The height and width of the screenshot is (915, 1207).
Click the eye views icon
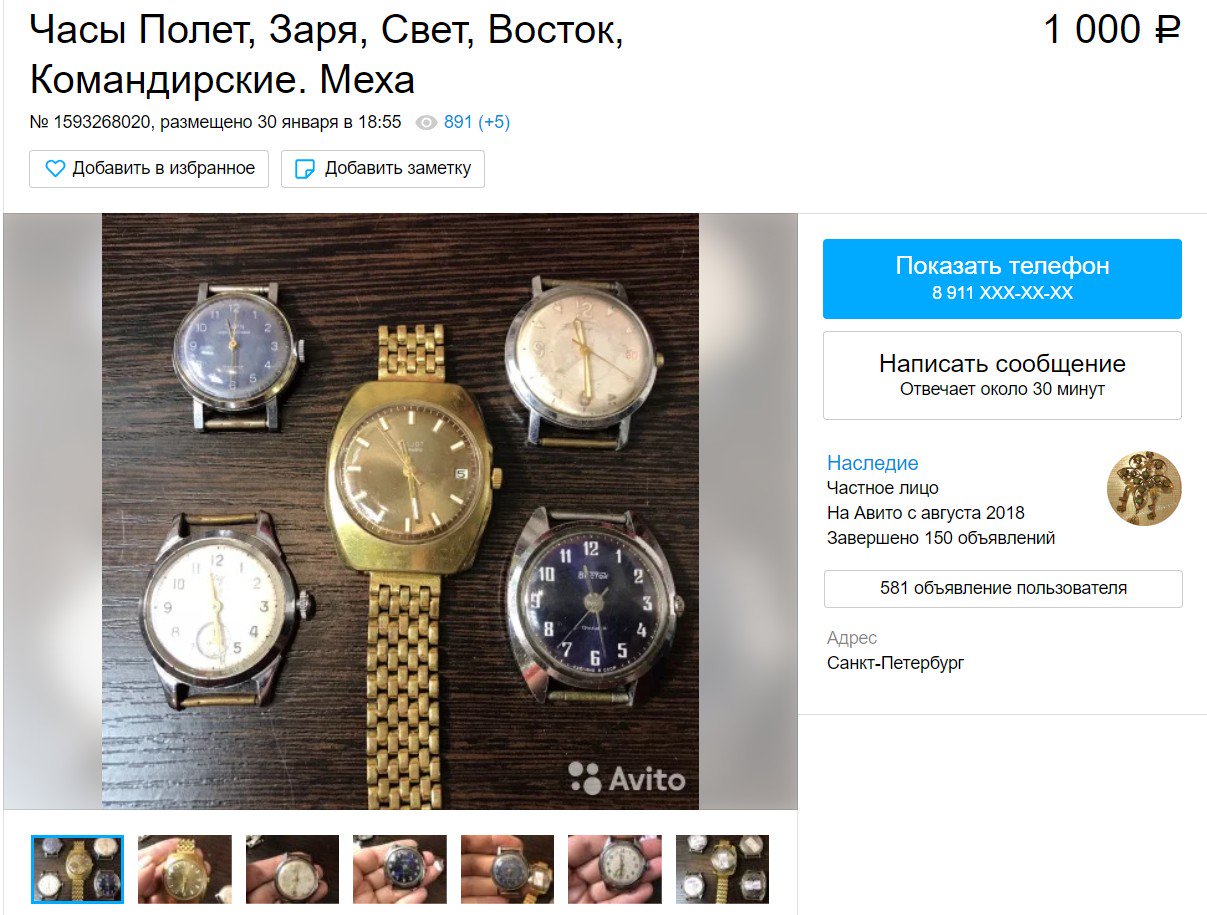(427, 123)
